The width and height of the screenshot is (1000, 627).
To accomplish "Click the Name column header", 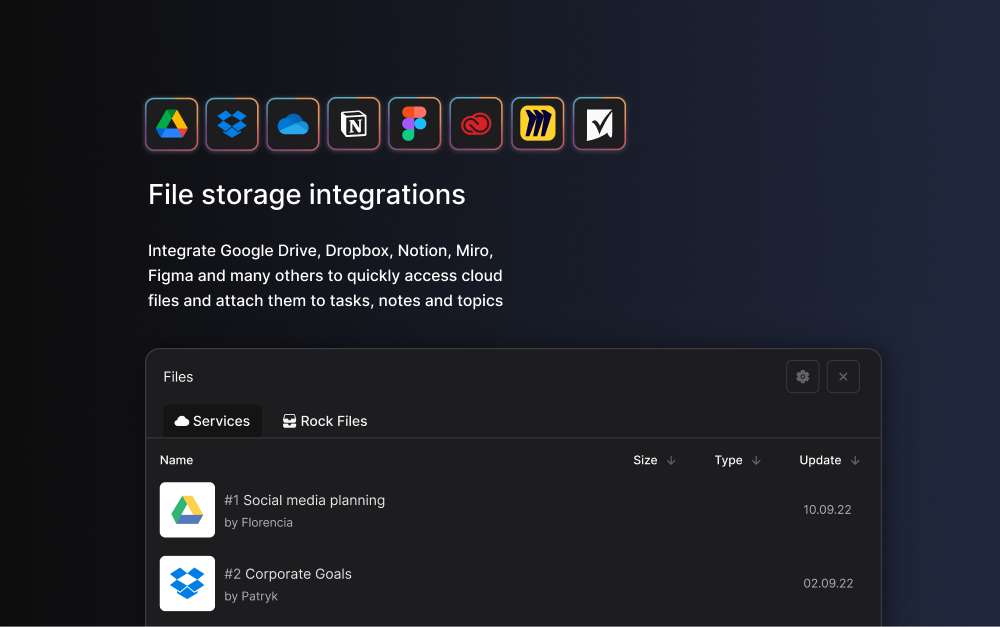I will pyautogui.click(x=176, y=460).
